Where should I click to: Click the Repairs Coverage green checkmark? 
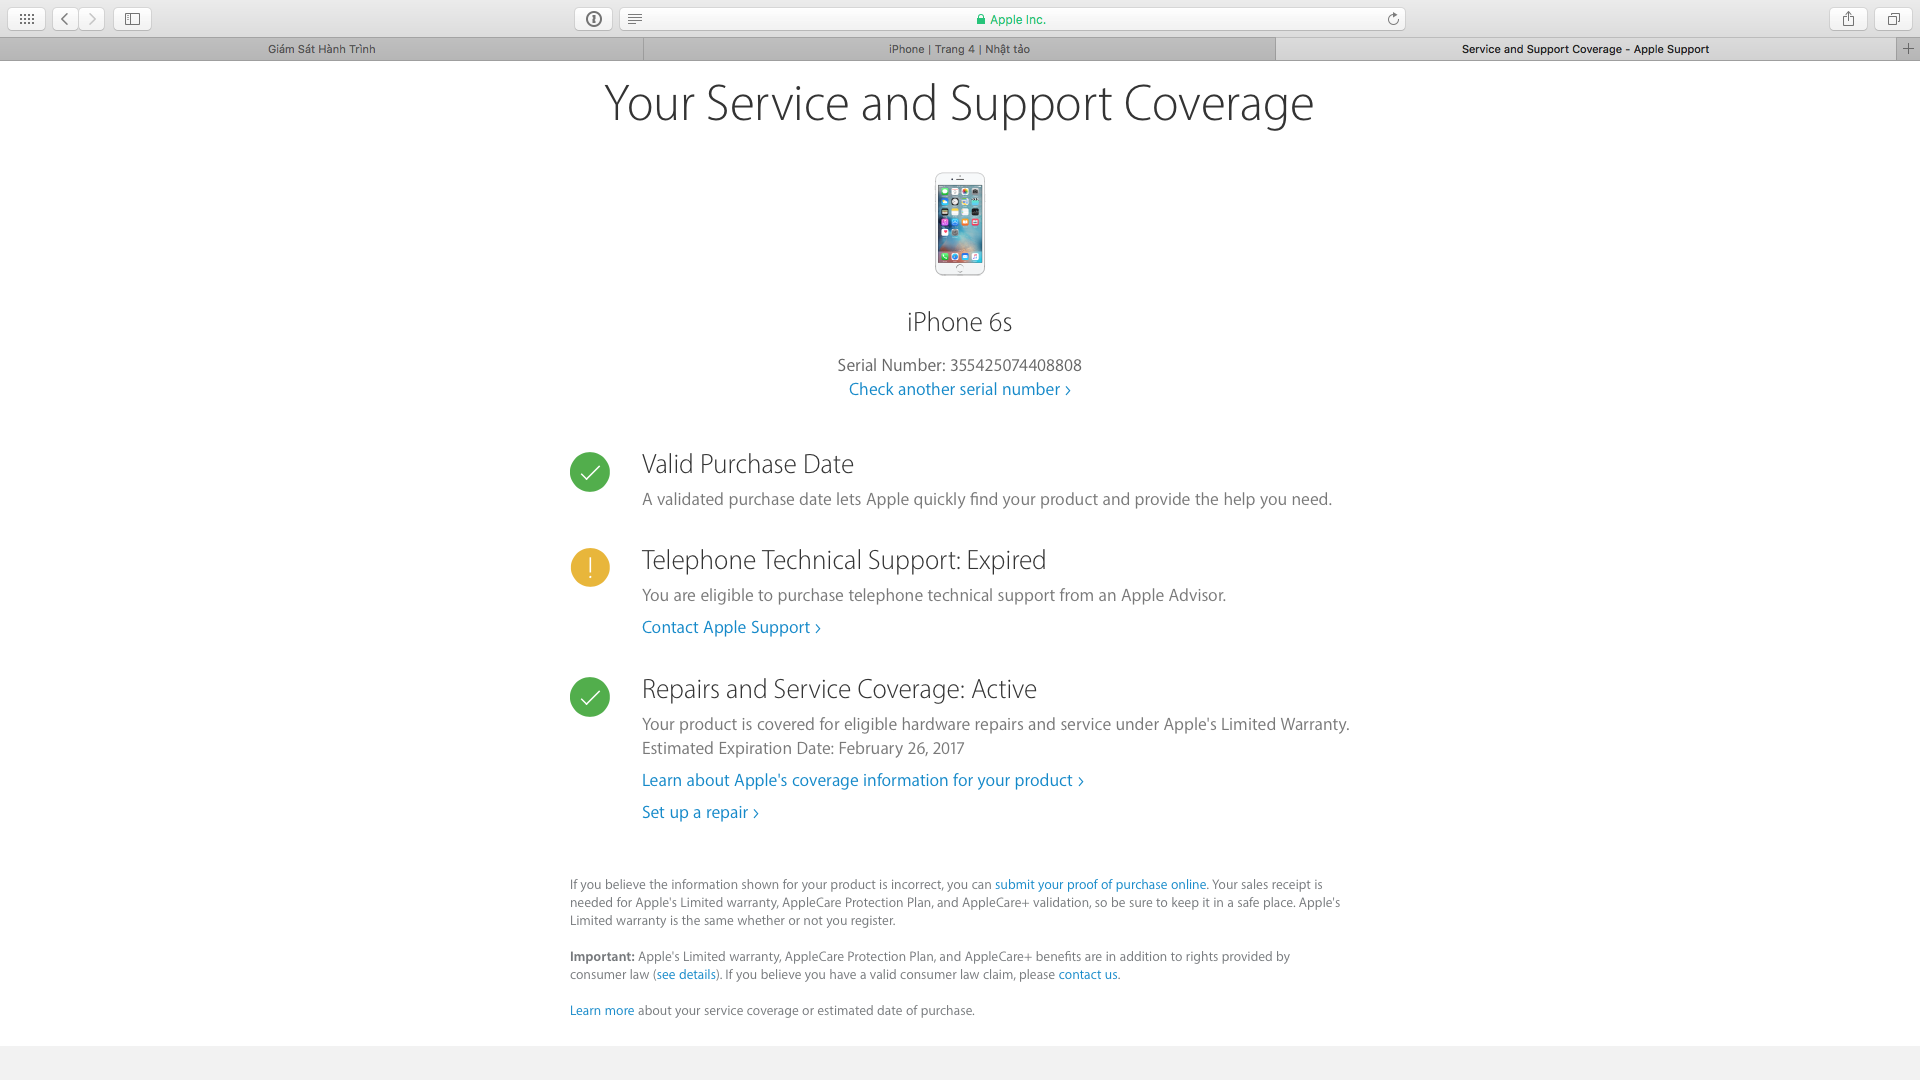pos(590,697)
